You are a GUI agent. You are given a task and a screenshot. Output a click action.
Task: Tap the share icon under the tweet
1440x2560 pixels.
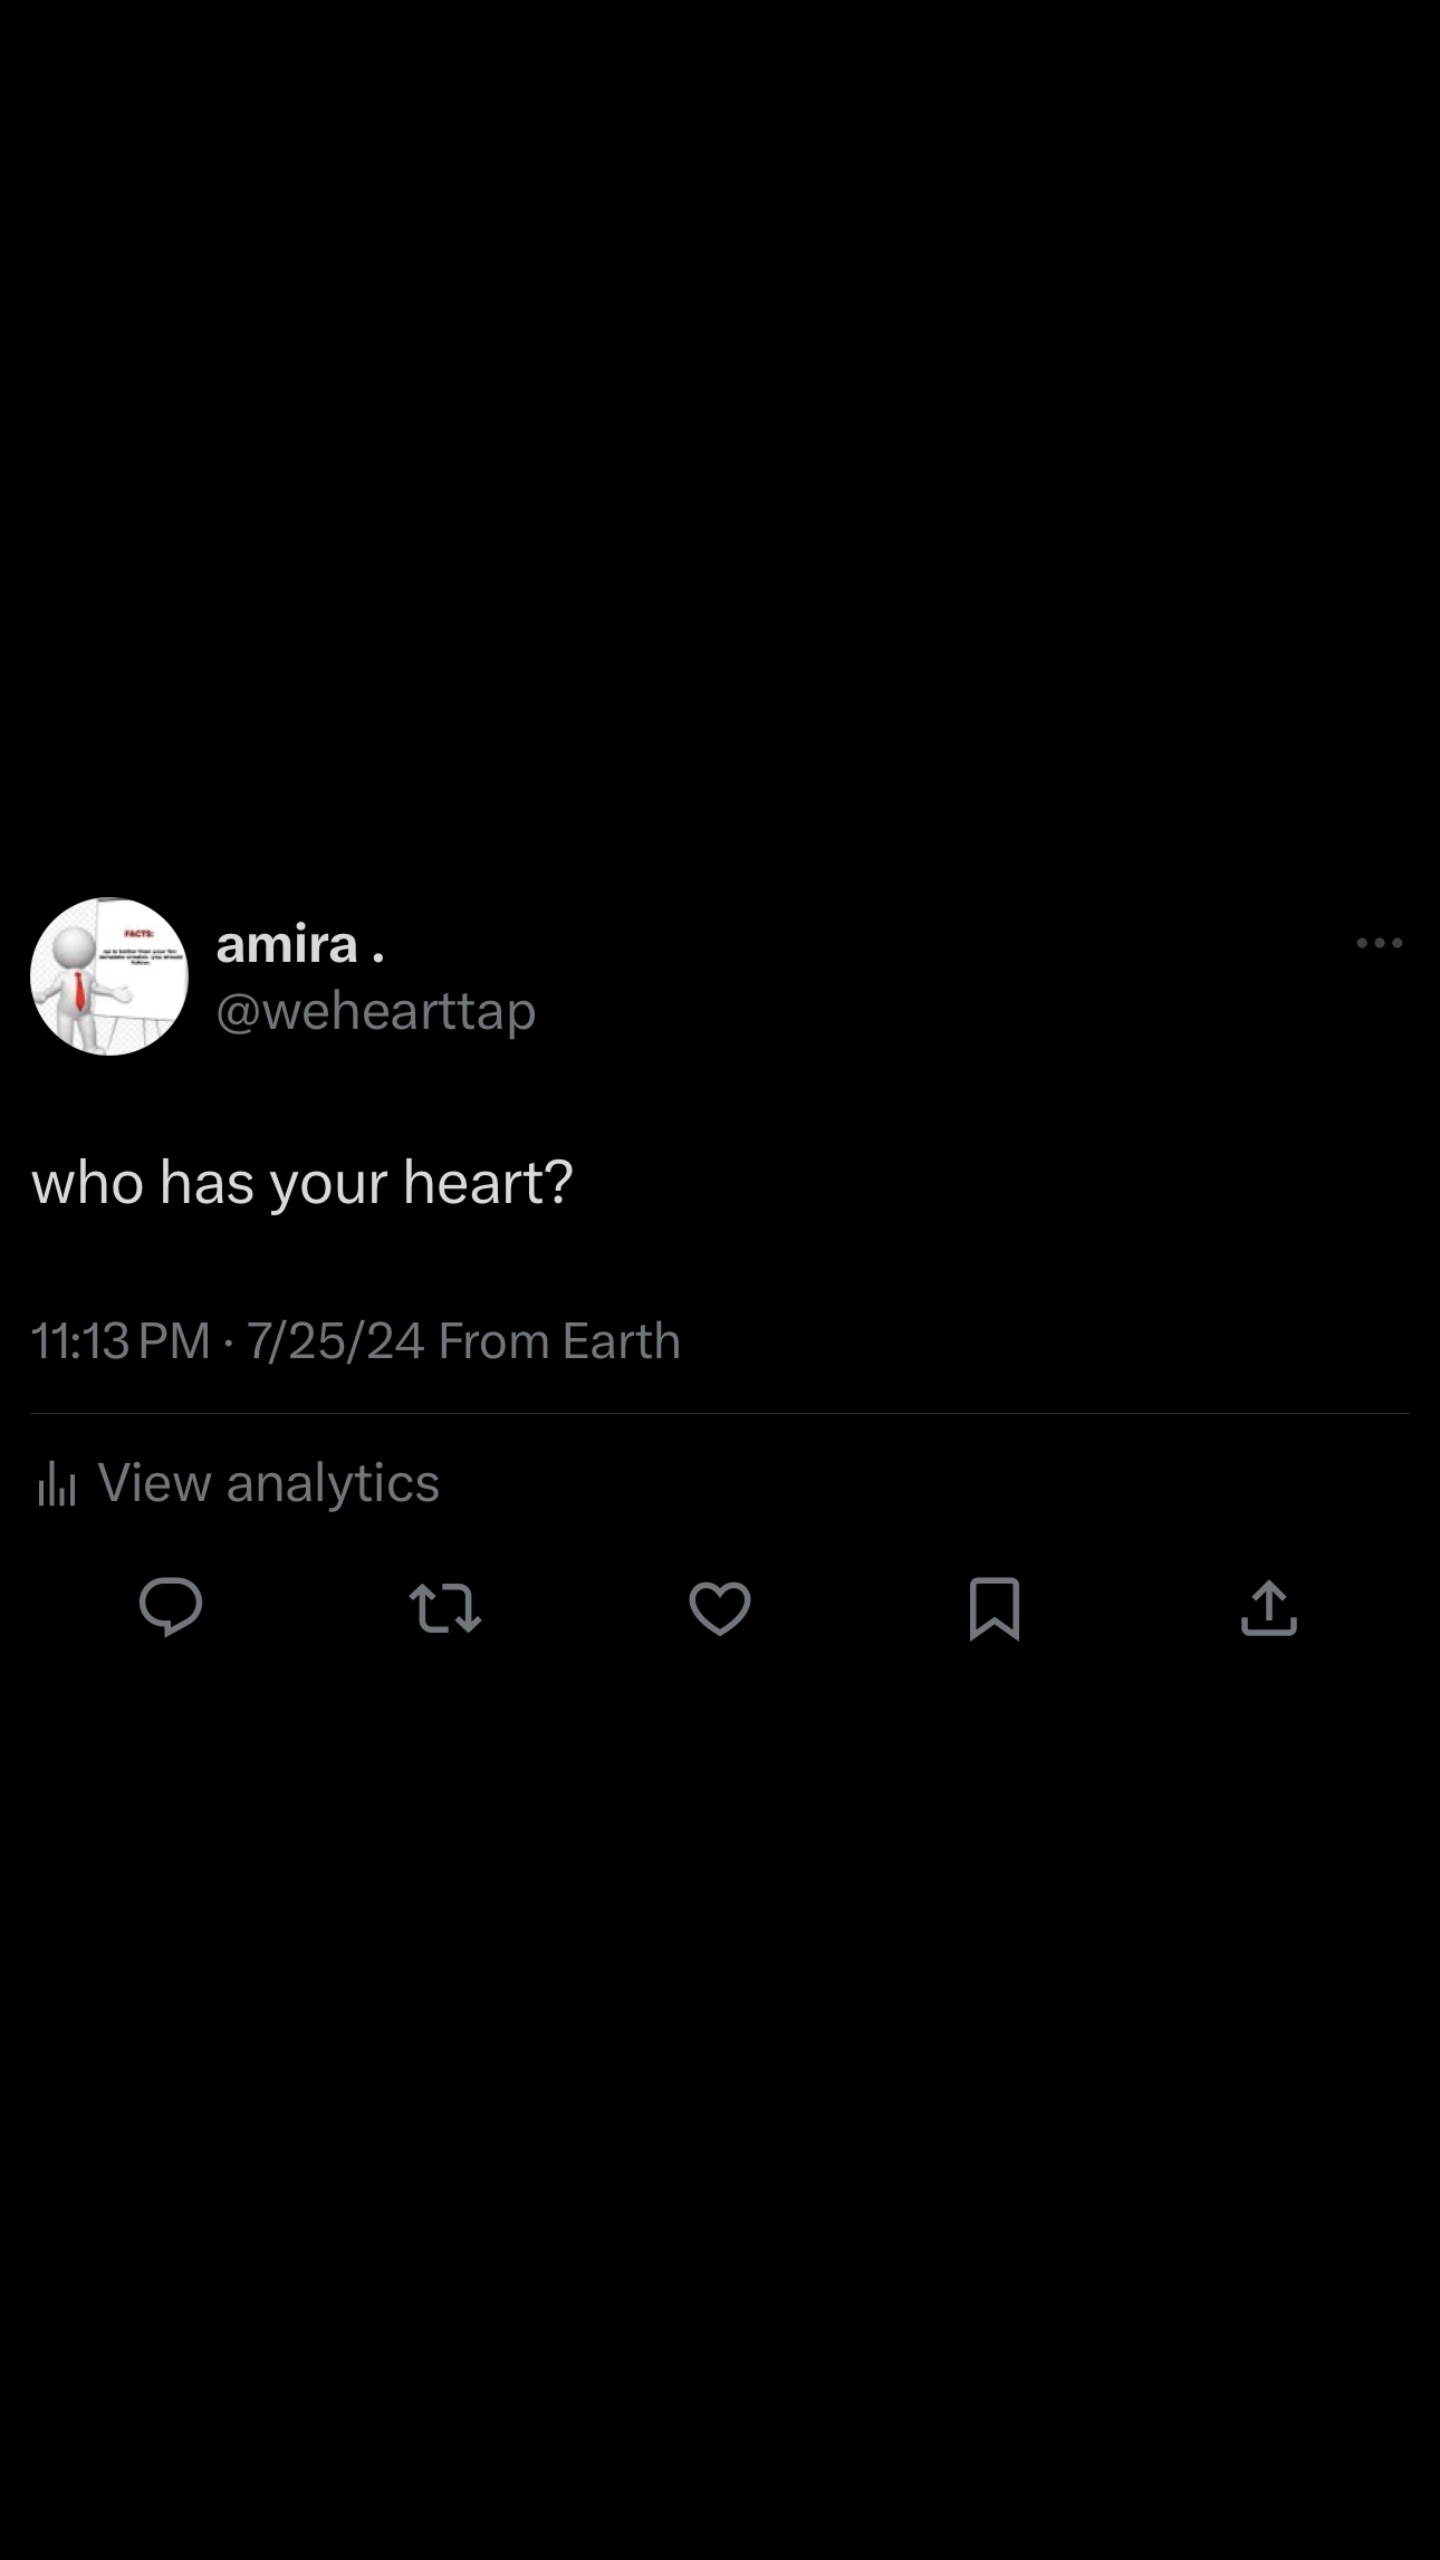(x=1269, y=1607)
